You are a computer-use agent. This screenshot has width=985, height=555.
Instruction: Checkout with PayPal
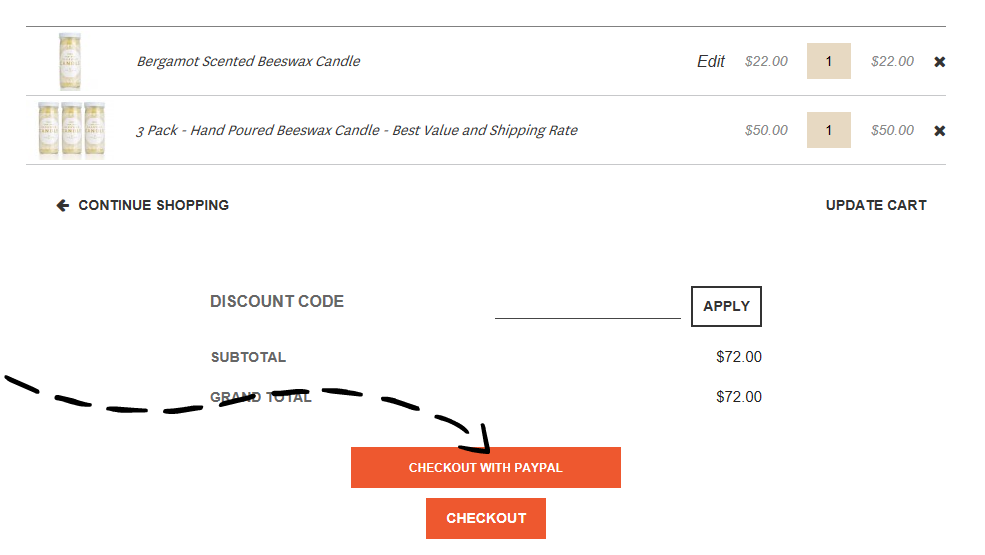pos(486,468)
